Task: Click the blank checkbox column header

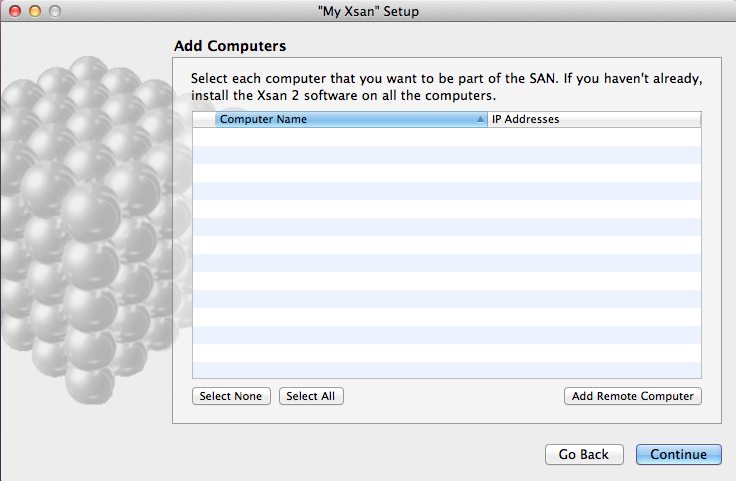Action: coord(204,119)
